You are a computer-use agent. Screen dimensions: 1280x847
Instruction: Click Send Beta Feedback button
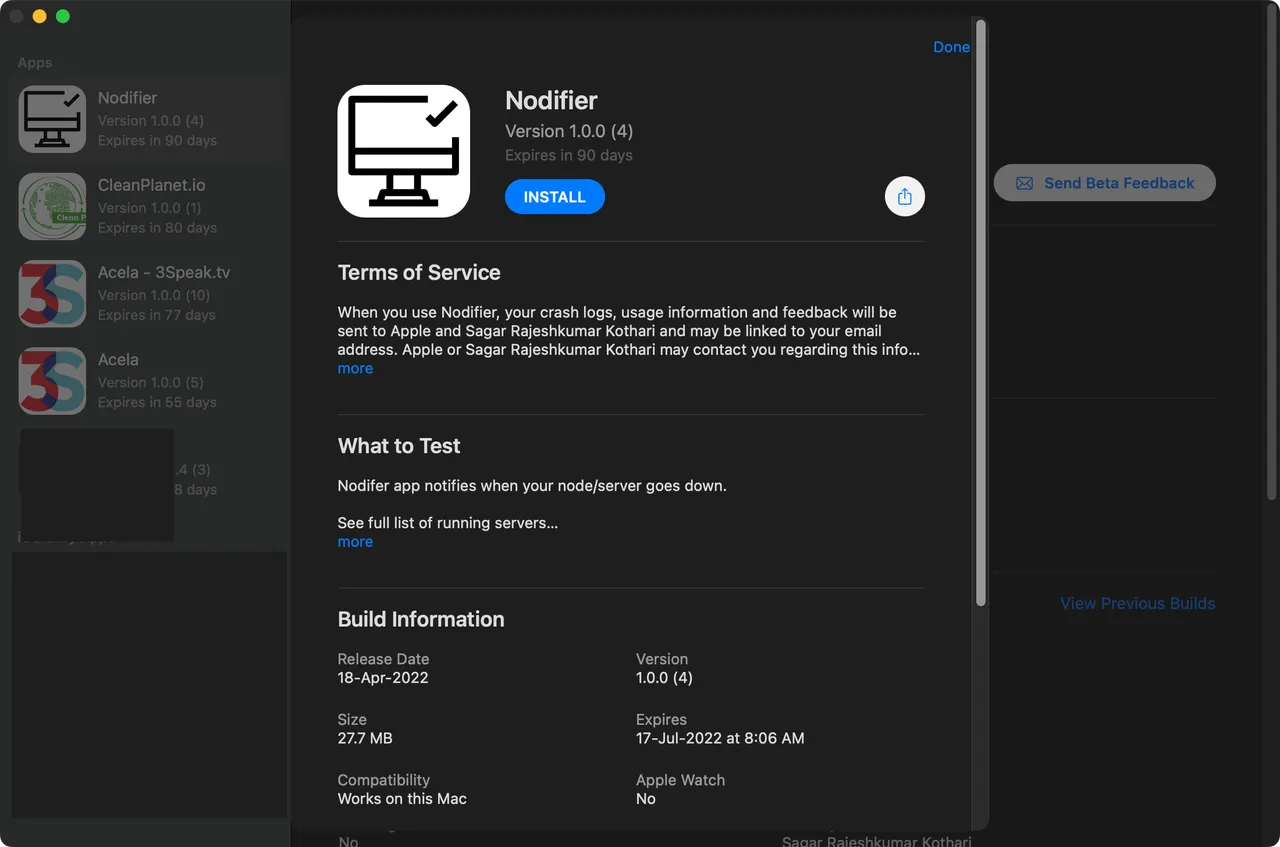tap(1104, 183)
